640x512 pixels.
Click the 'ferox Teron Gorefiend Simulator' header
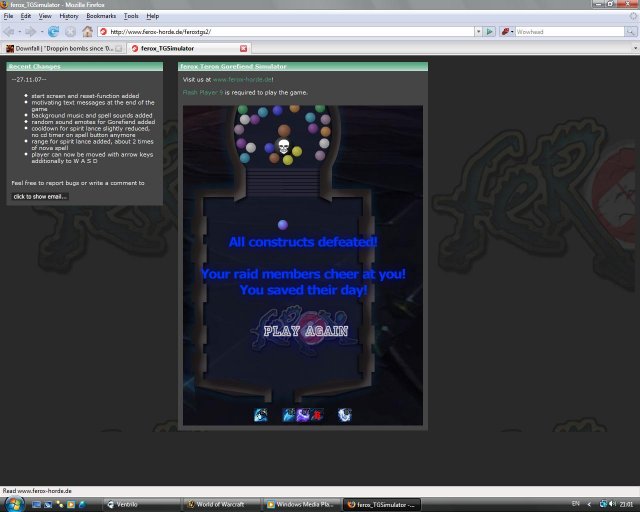pos(303,67)
